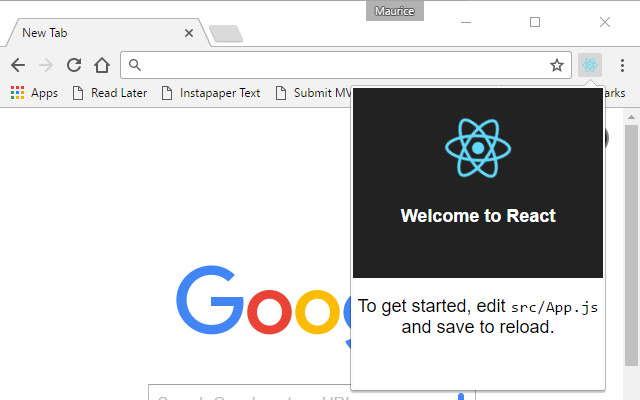This screenshot has height=400, width=640.
Task: Click the address bar input
Action: [345, 65]
